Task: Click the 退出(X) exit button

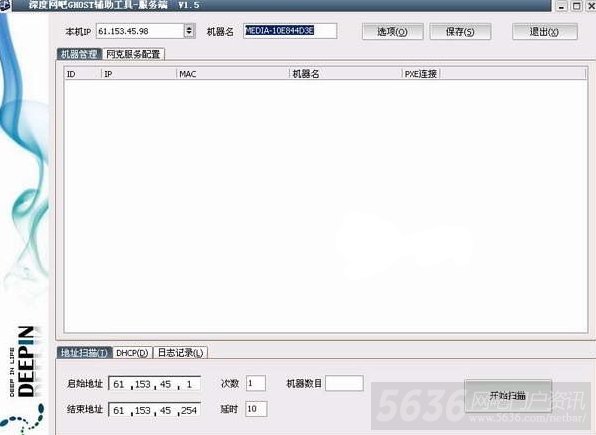Action: click(544, 32)
